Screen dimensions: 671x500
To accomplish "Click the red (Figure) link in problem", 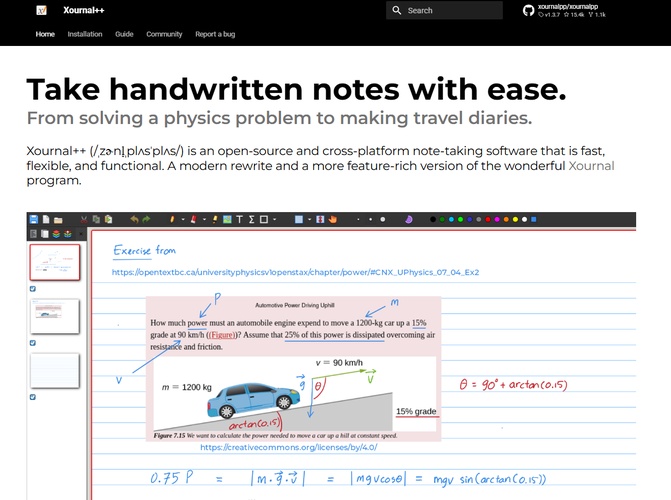I will (221, 335).
